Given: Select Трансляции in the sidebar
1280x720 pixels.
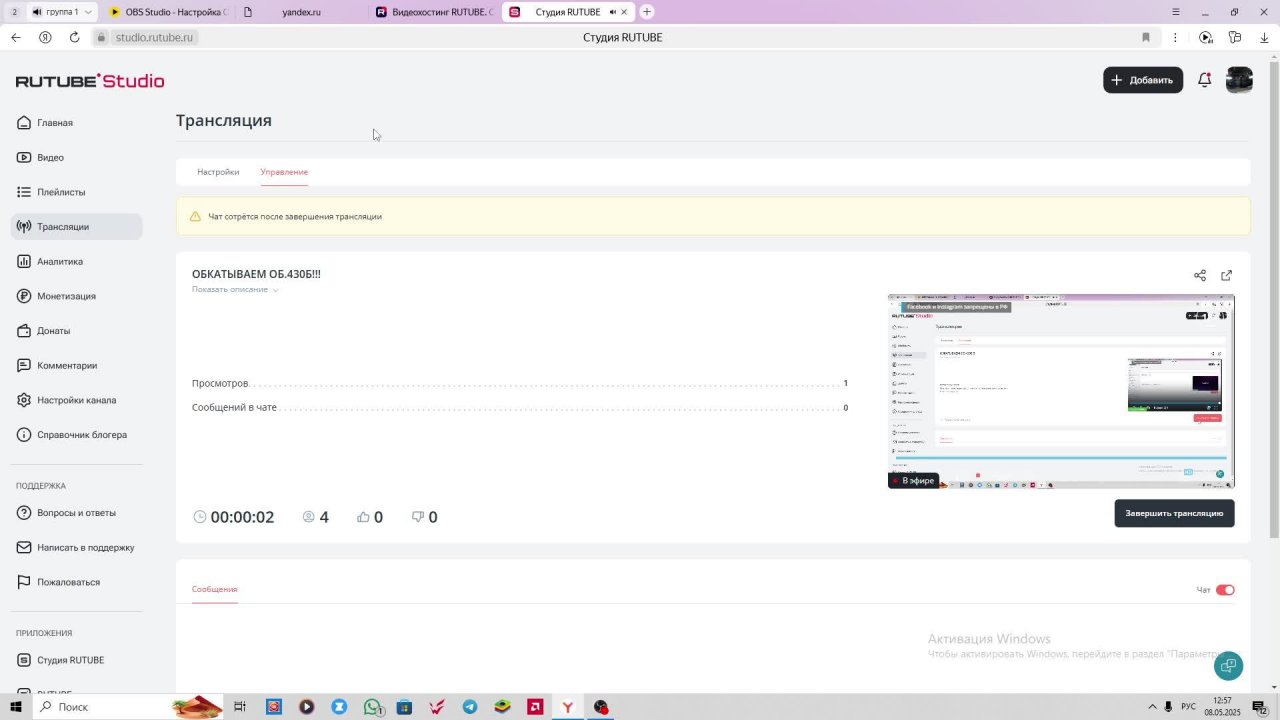Looking at the screenshot, I should click(76, 227).
